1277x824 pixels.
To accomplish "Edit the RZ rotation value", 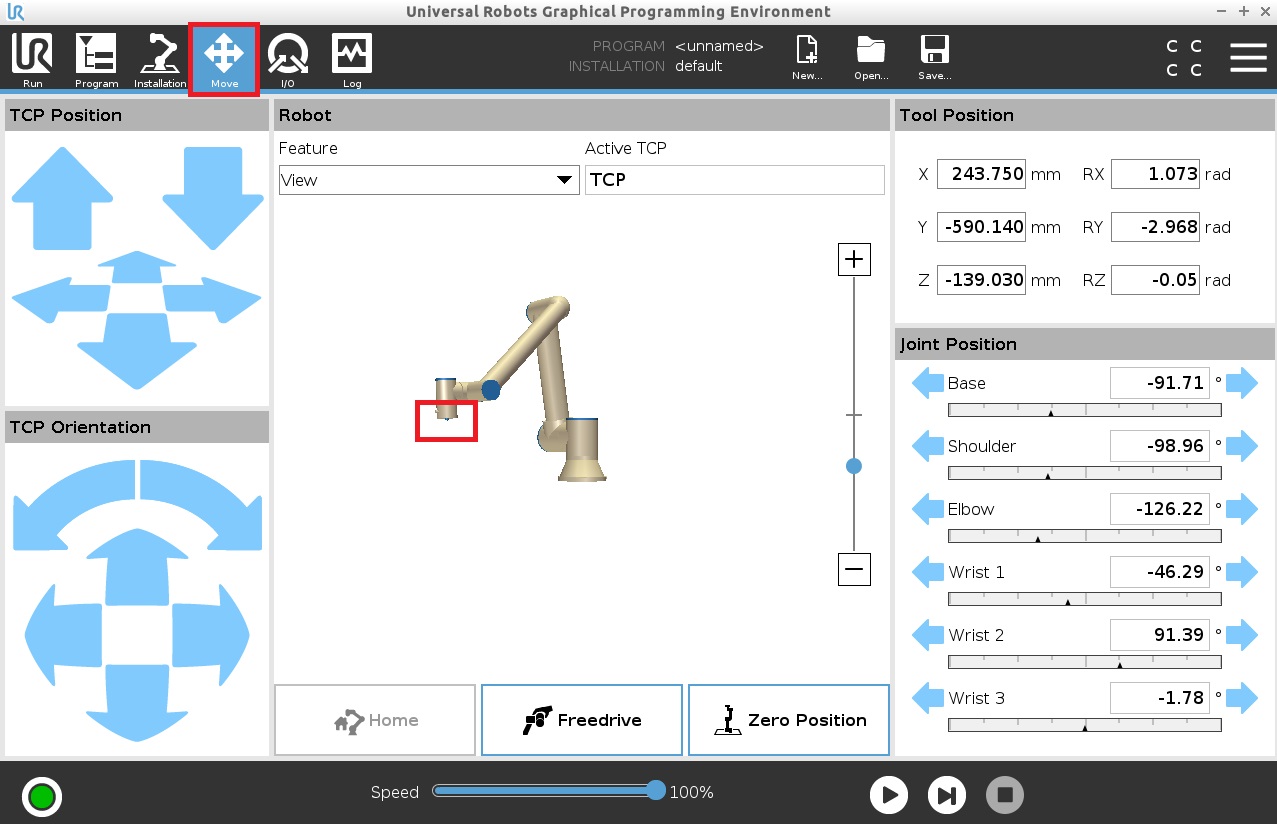I will (1155, 280).
